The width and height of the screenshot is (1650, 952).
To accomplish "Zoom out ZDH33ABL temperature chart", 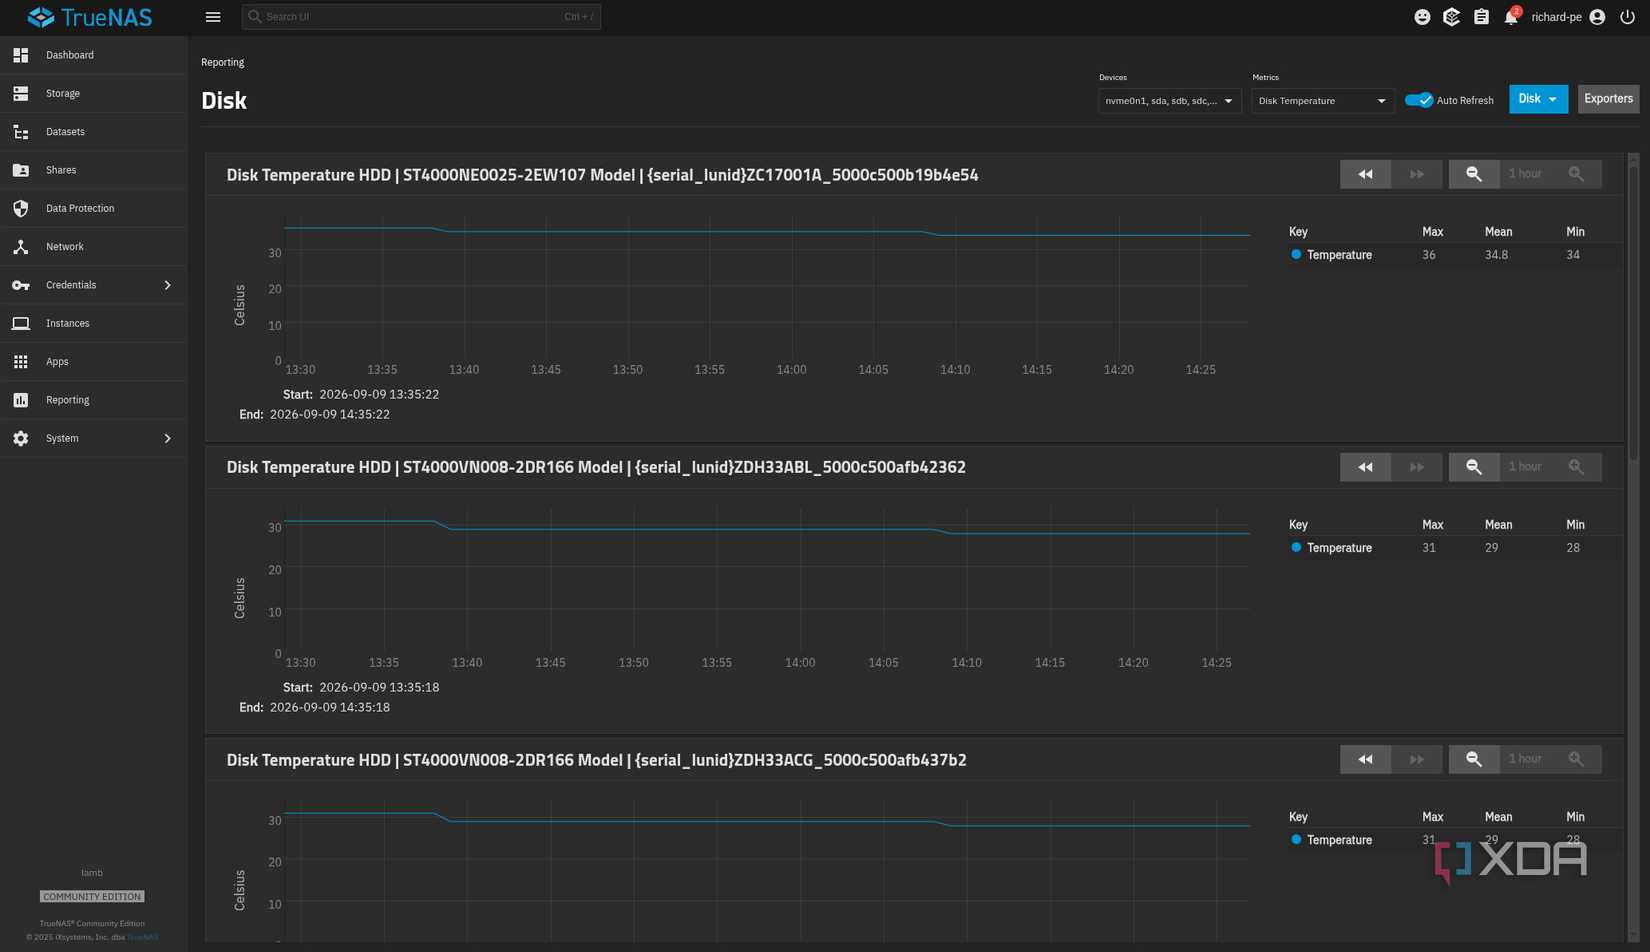I will click(1474, 467).
